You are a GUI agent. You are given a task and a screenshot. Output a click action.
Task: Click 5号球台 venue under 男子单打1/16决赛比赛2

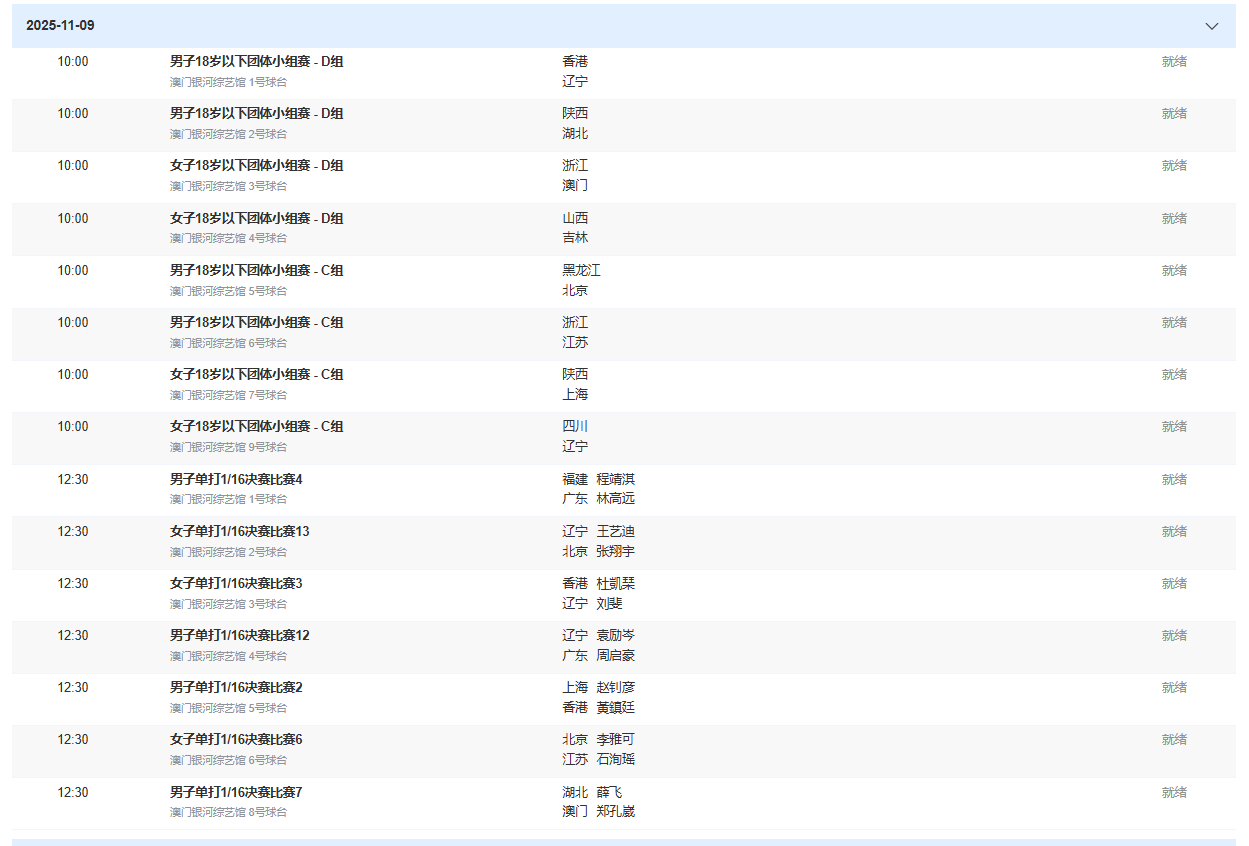point(228,708)
